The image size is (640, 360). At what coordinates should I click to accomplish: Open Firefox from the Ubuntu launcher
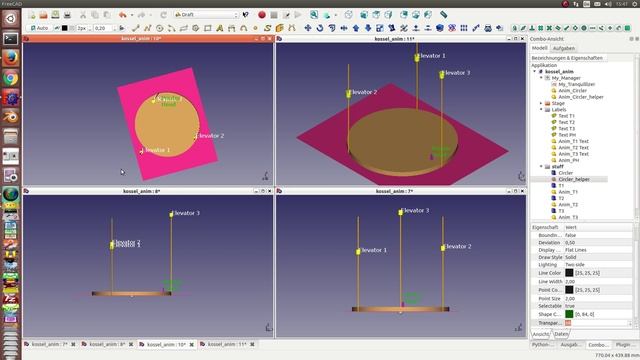pyautogui.click(x=11, y=58)
